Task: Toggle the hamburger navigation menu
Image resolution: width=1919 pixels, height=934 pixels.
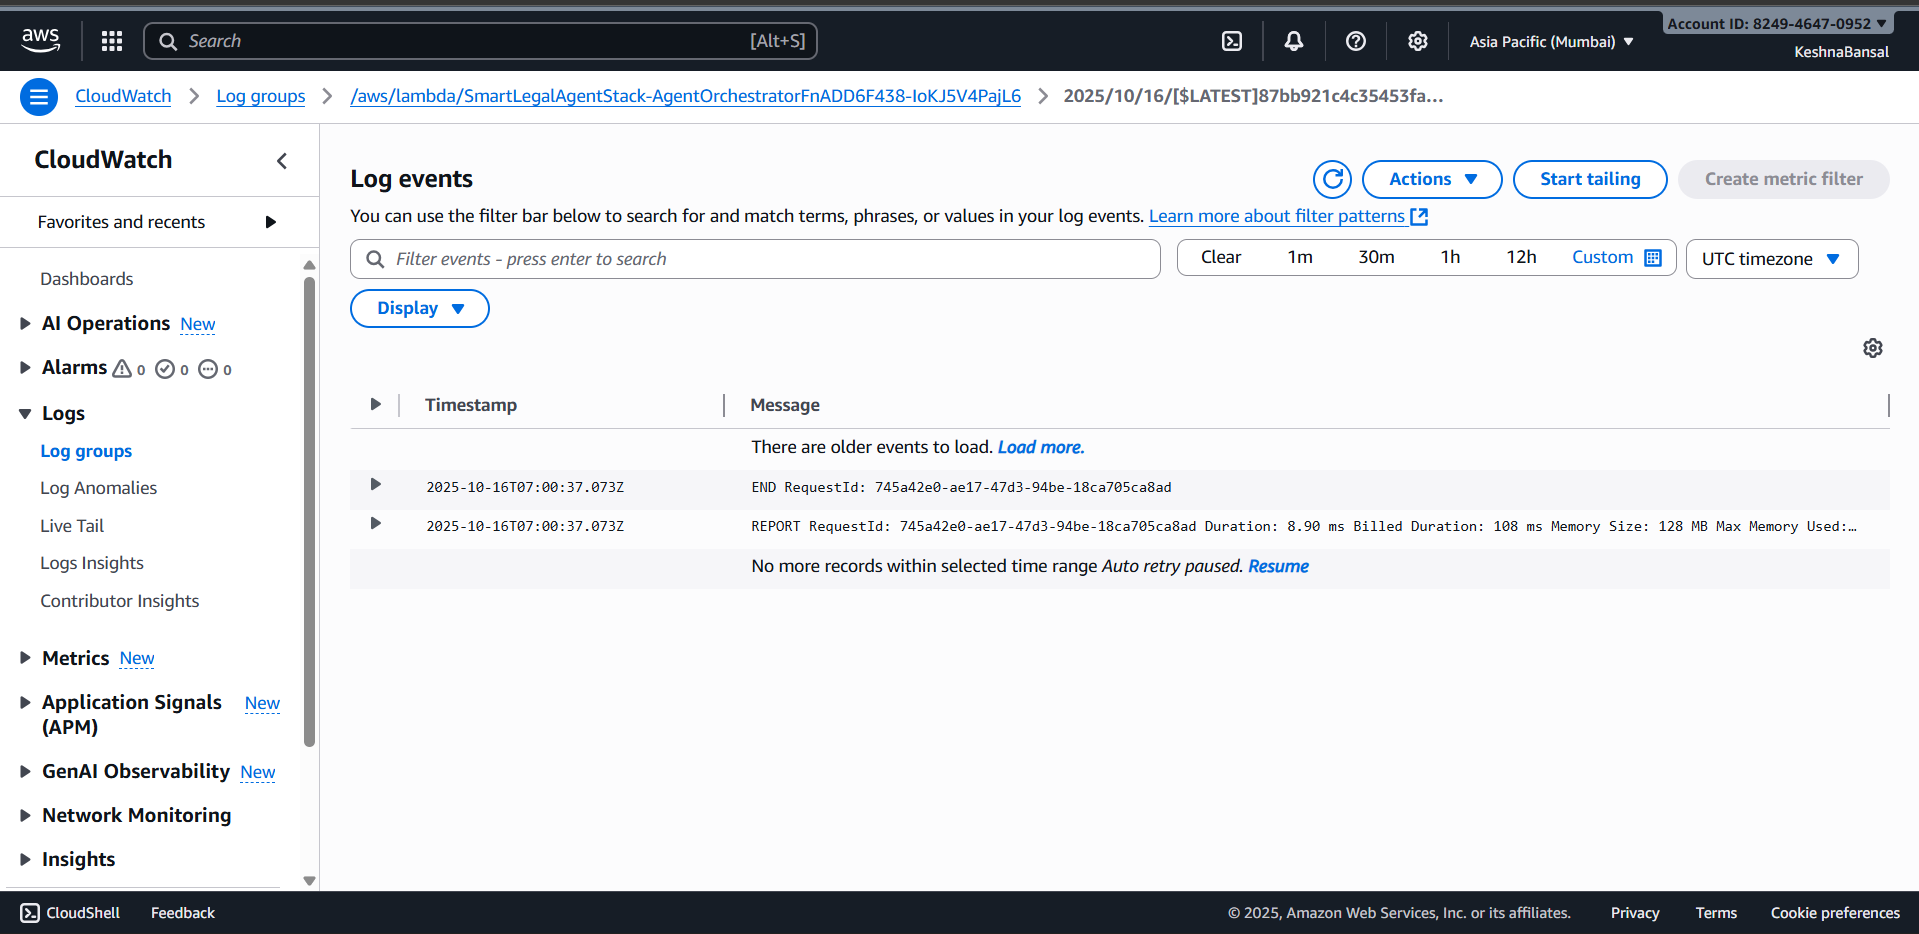Action: coord(39,97)
